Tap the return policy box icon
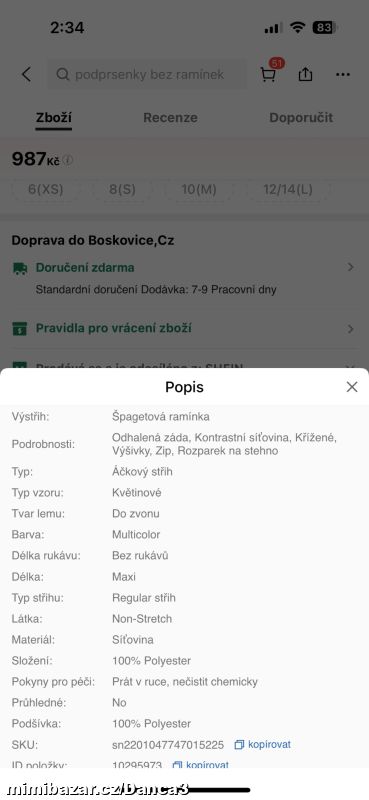Image resolution: width=369 pixels, height=800 pixels. [20, 328]
